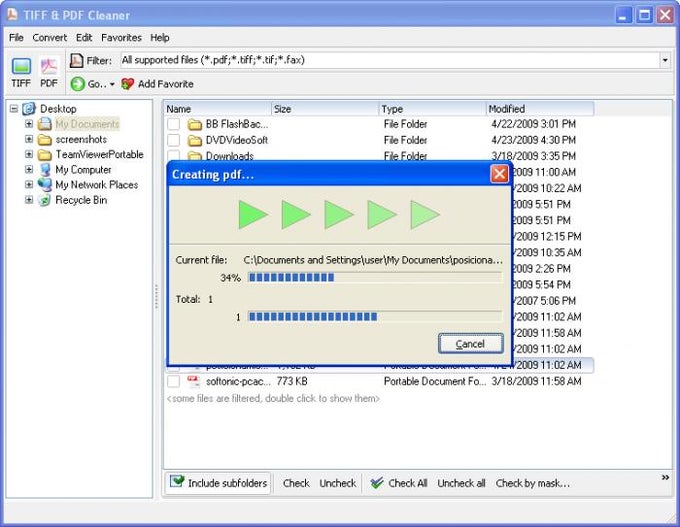
Task: Click the 773 KB size cell
Action: tap(292, 381)
